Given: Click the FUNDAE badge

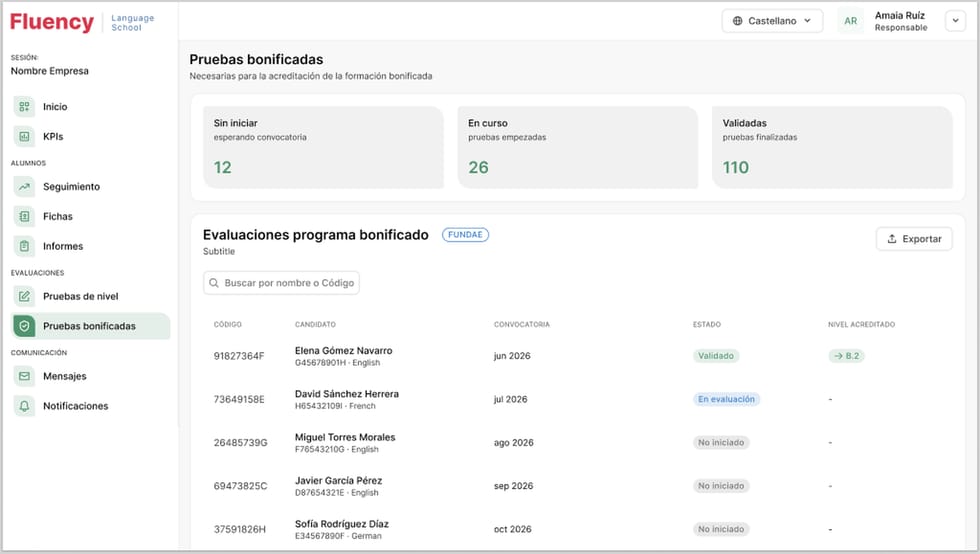Looking at the screenshot, I should tap(465, 234).
